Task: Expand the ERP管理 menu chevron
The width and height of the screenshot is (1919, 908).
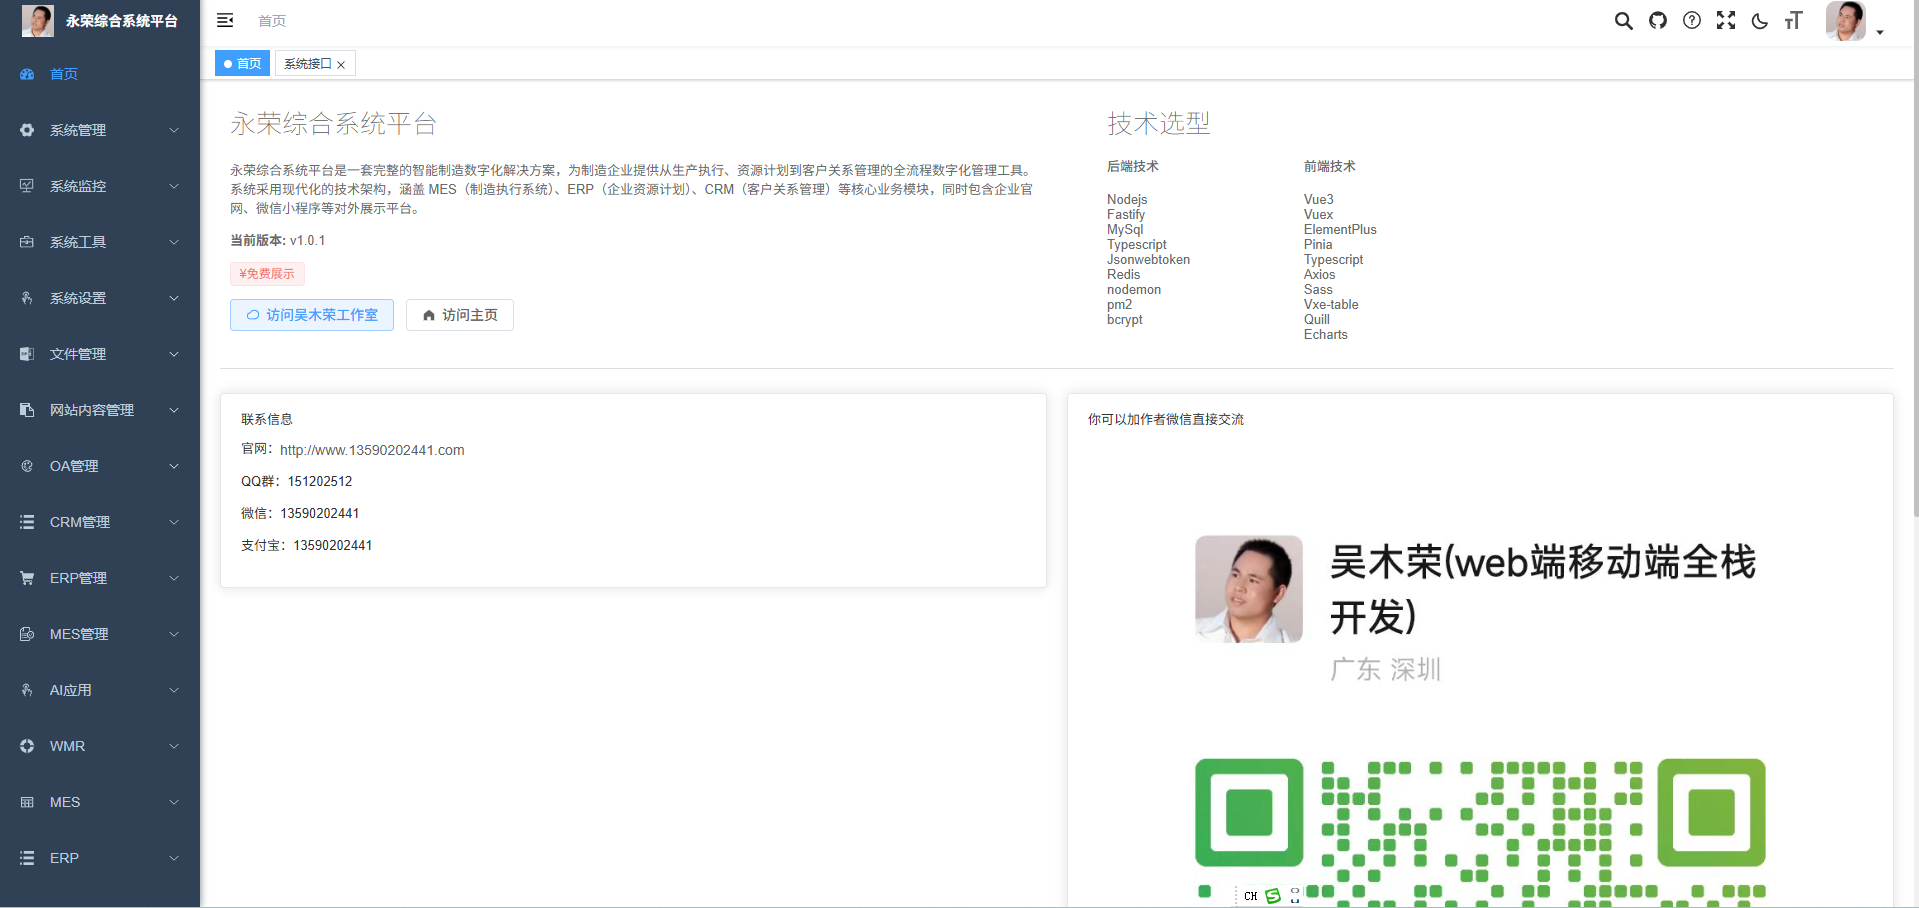Action: (174, 578)
